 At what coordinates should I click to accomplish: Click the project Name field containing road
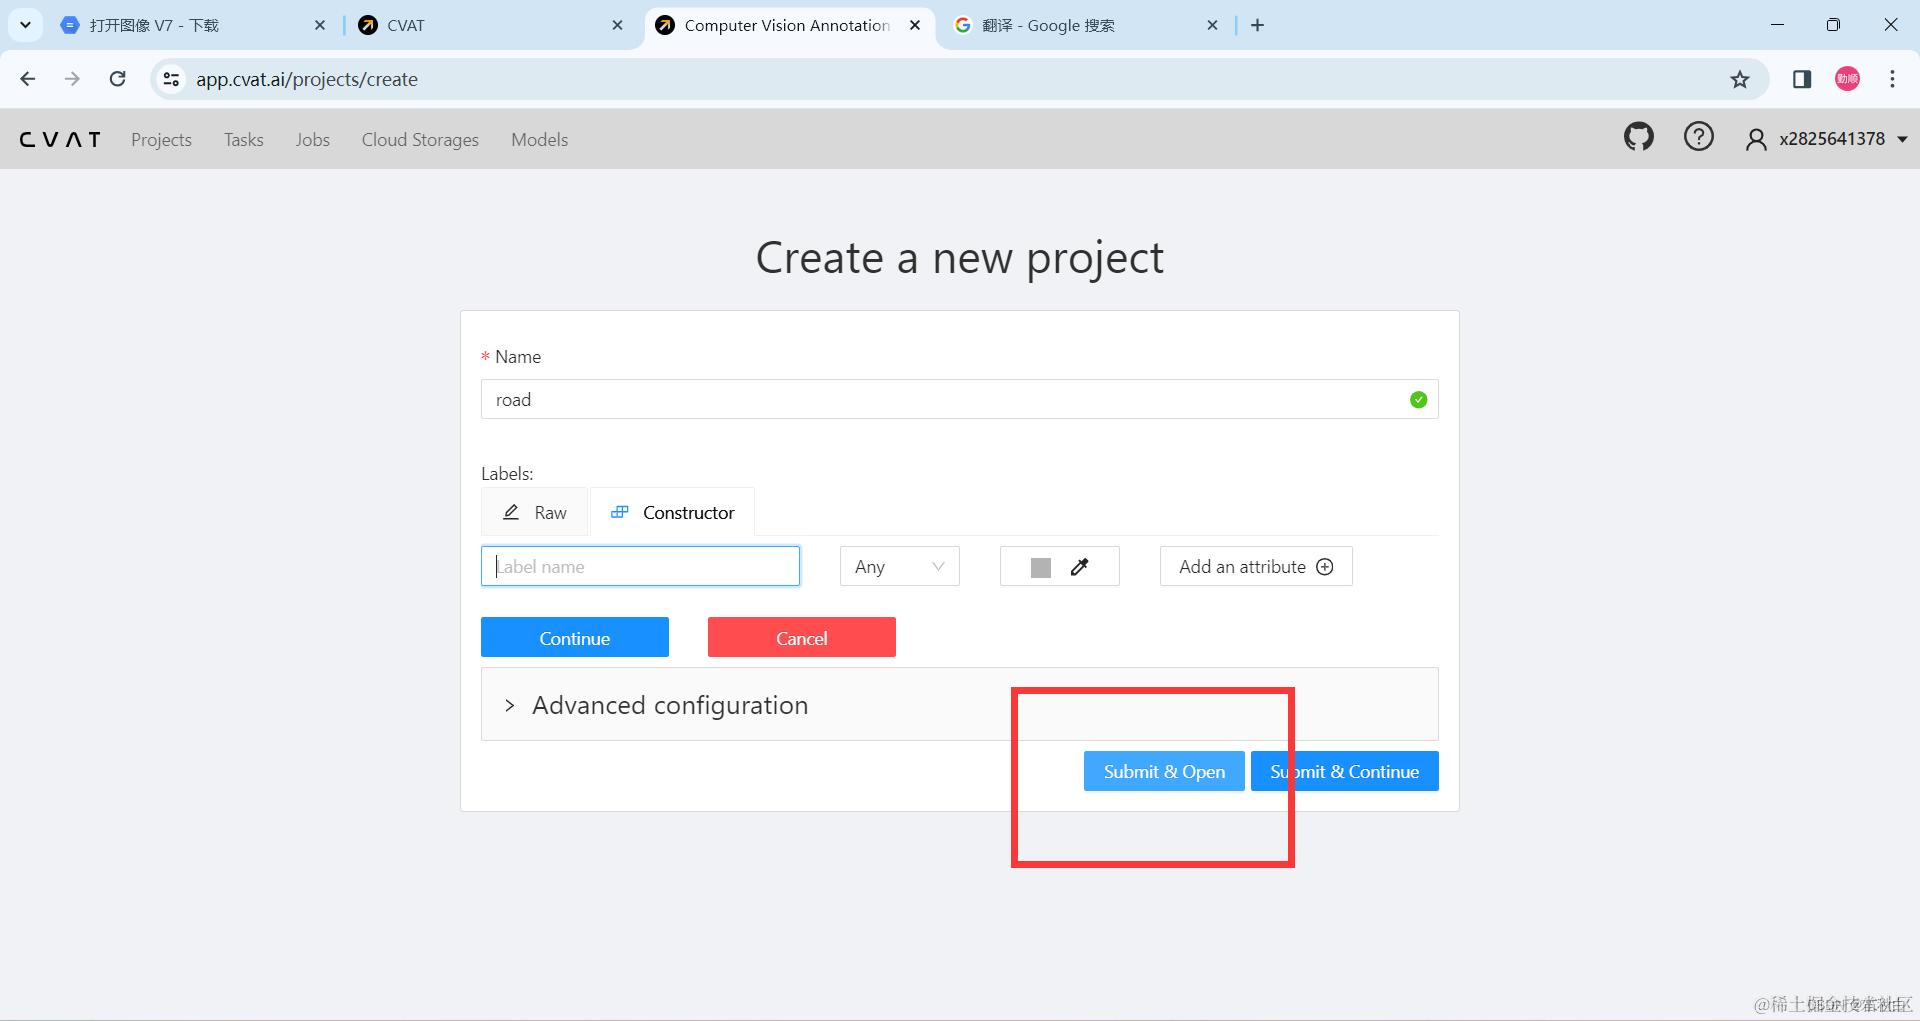point(960,399)
